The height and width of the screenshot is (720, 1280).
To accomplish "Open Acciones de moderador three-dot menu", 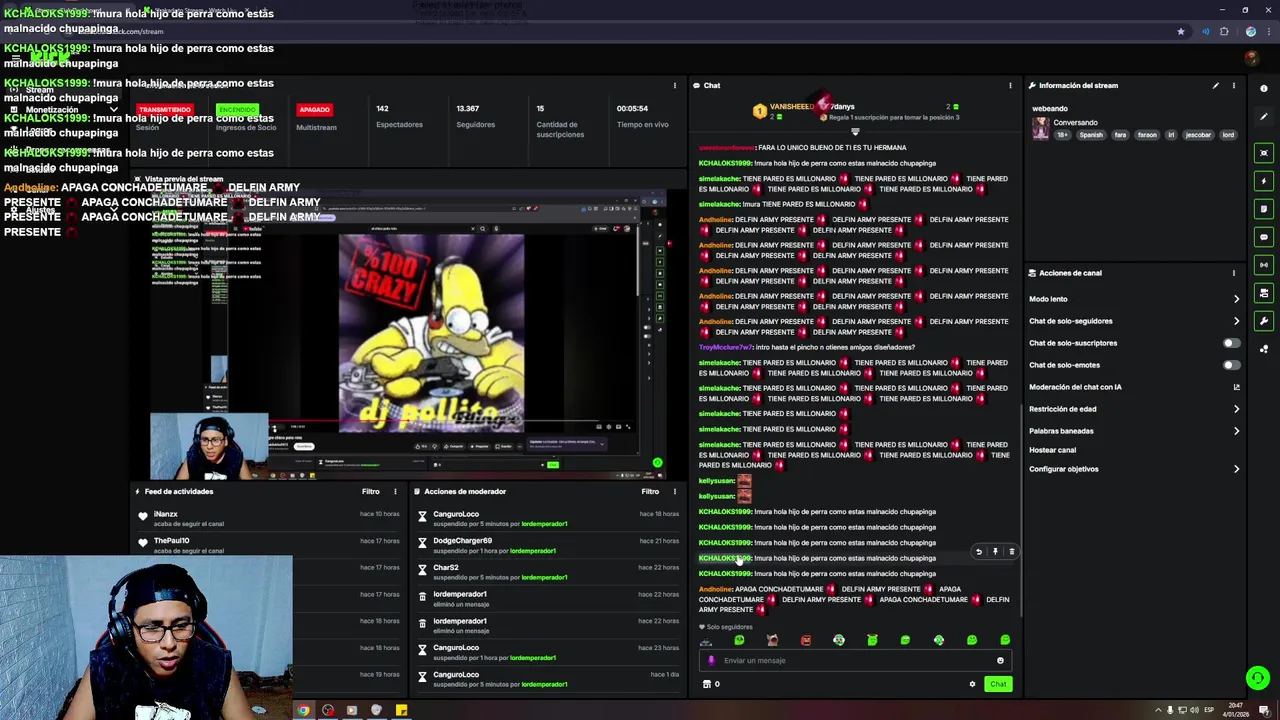I will 674,491.
